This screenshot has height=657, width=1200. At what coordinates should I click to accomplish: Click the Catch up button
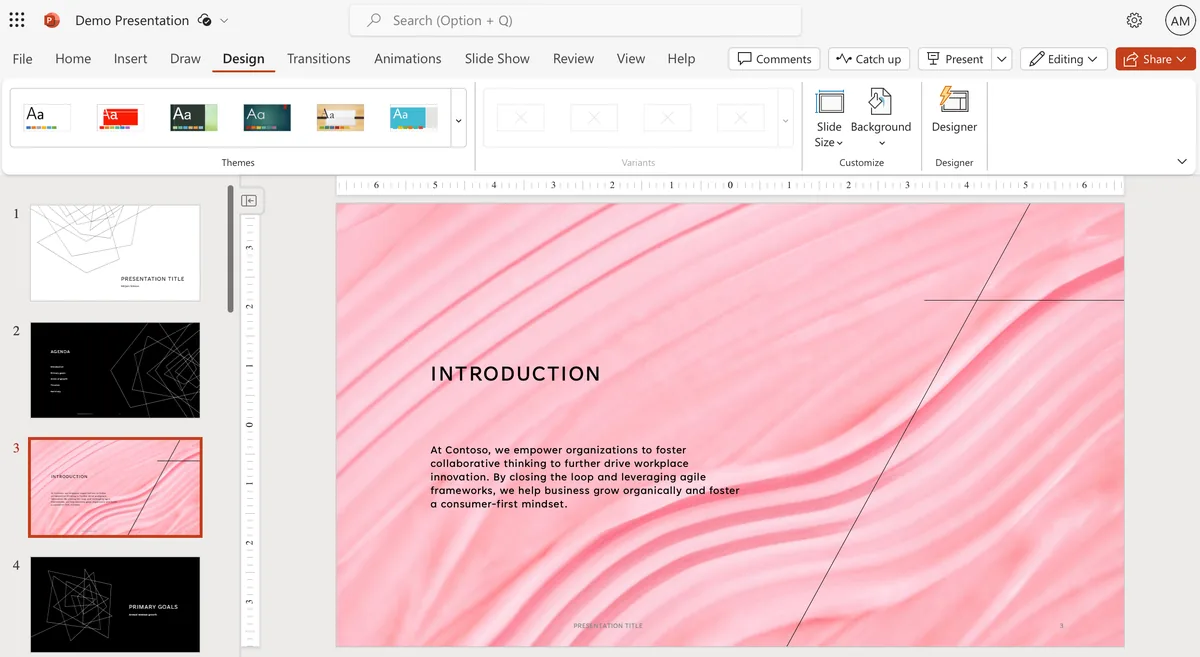point(869,59)
